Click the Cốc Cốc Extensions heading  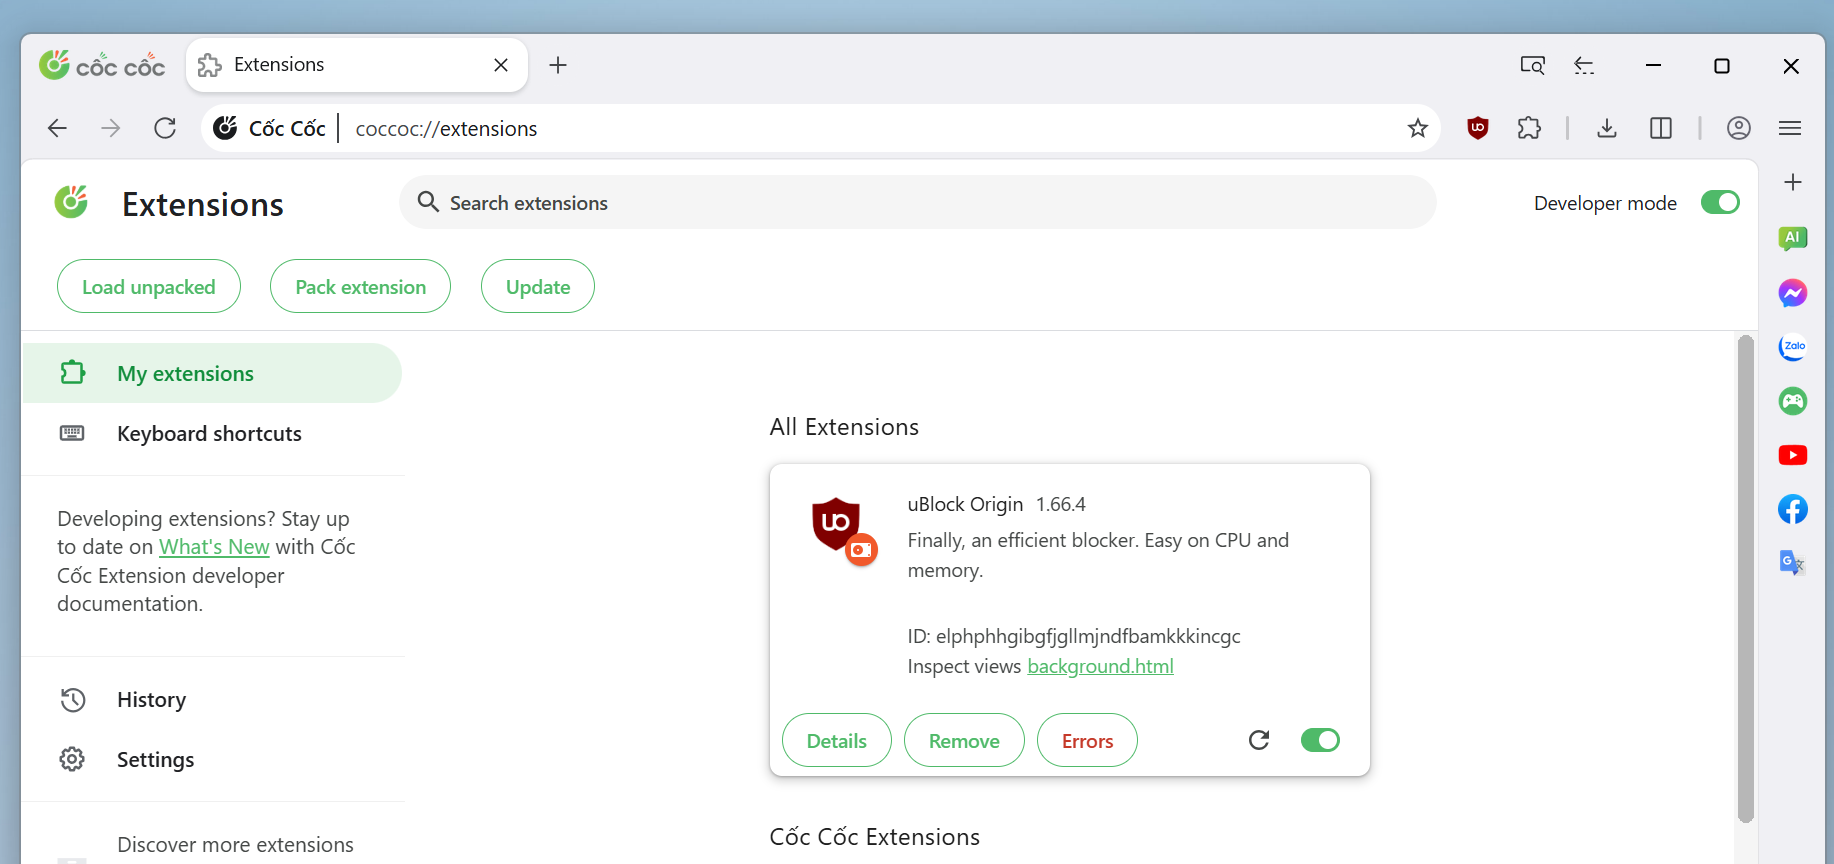(874, 837)
